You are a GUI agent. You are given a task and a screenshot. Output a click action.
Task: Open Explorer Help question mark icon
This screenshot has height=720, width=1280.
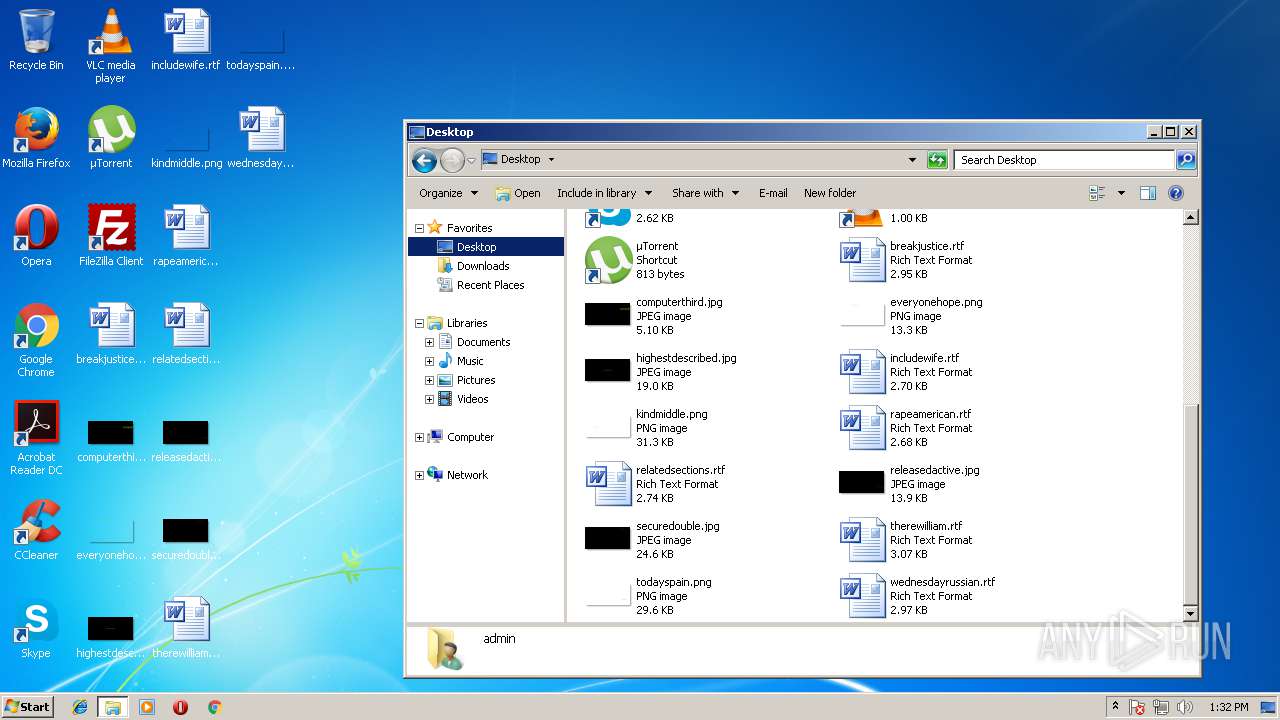tap(1176, 193)
